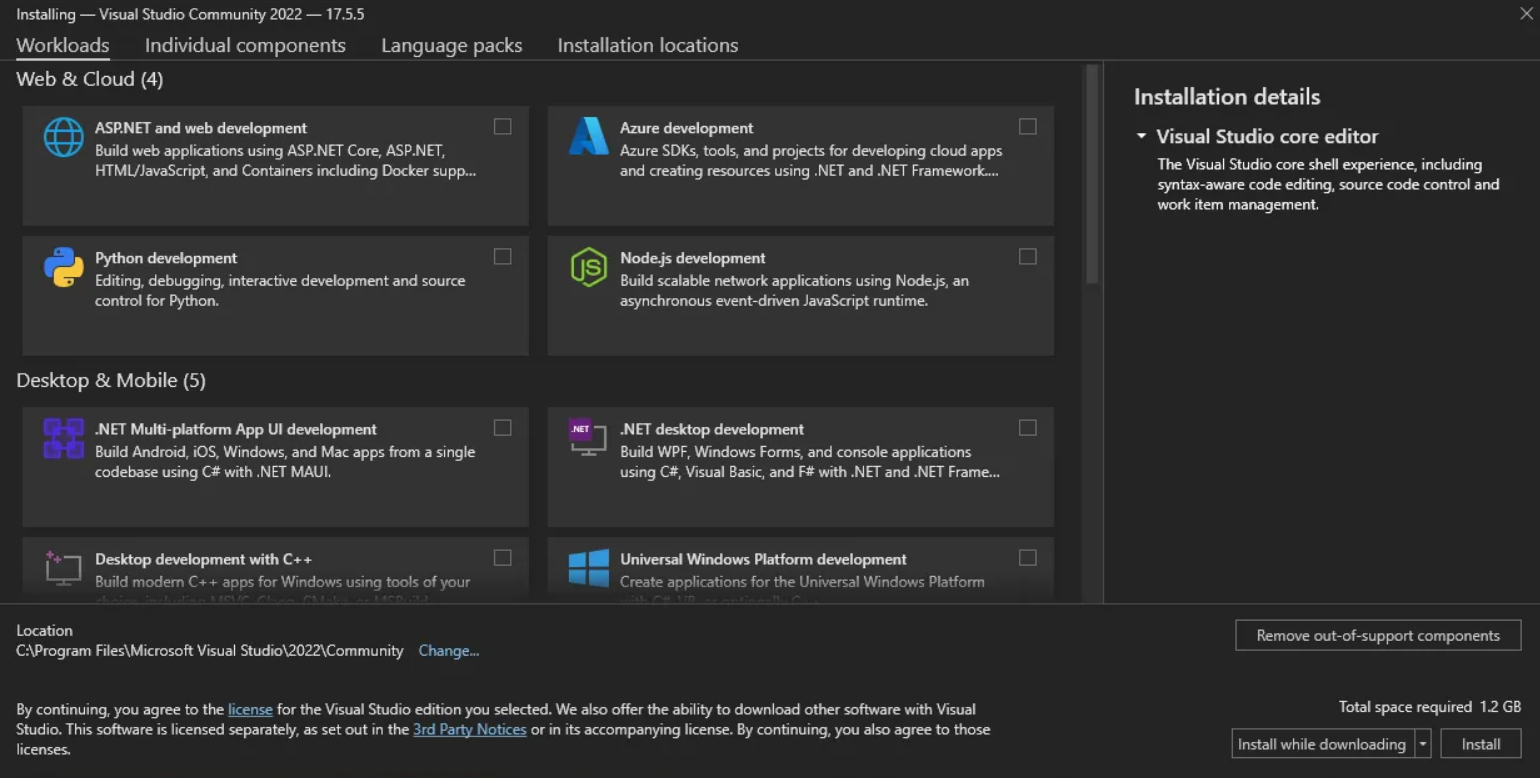Screen dimensions: 1540x778
Task: Collapse the Visual Studio core editor section
Action: (x=1141, y=137)
